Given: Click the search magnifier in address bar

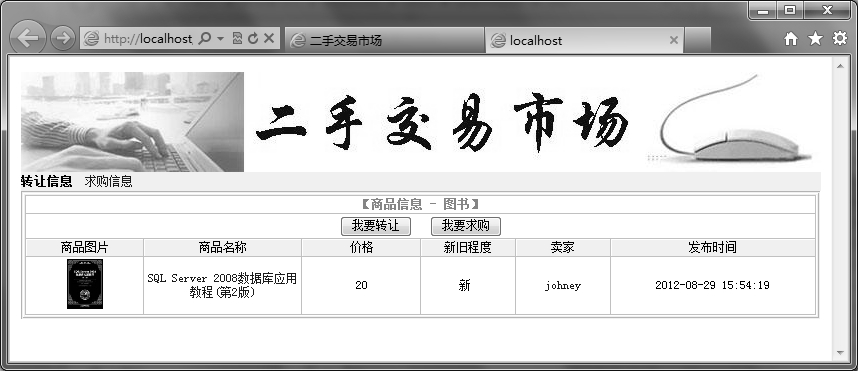Looking at the screenshot, I should coord(204,39).
